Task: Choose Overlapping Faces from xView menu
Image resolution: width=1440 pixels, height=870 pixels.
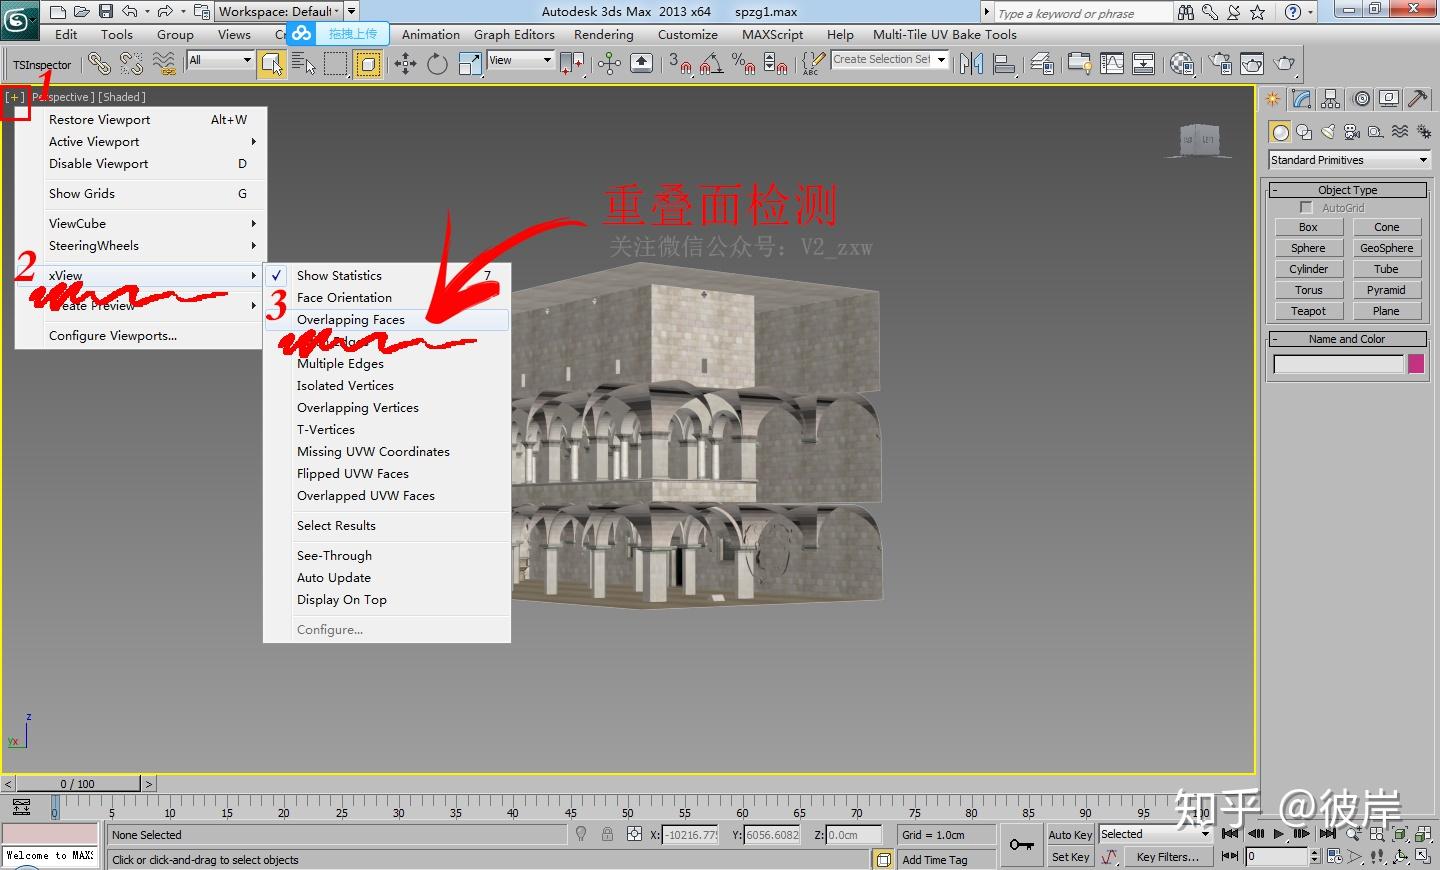Action: [x=387, y=320]
